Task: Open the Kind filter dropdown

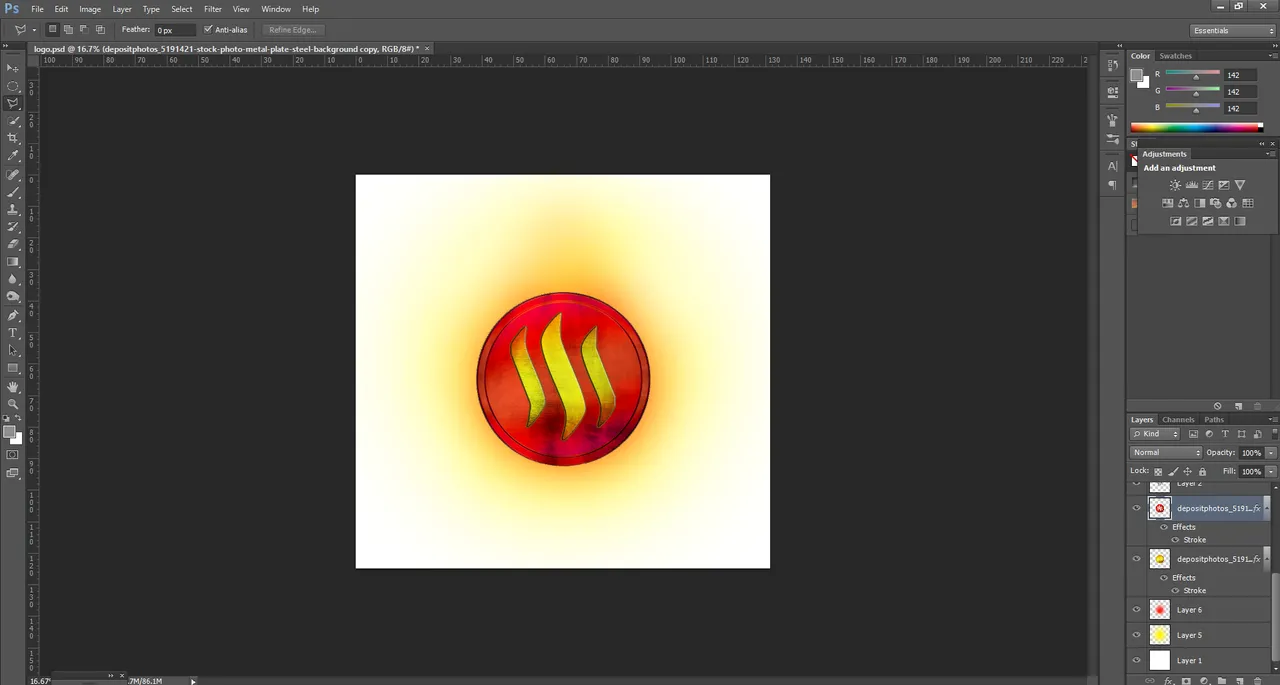Action: coord(1156,434)
